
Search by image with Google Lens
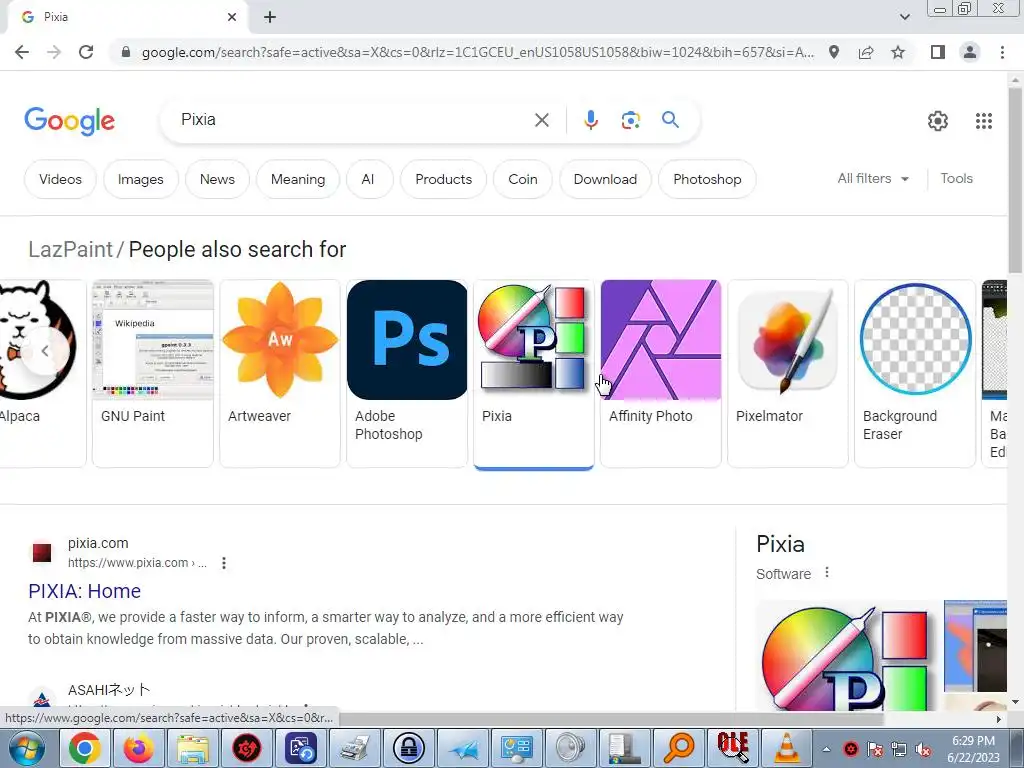click(630, 120)
